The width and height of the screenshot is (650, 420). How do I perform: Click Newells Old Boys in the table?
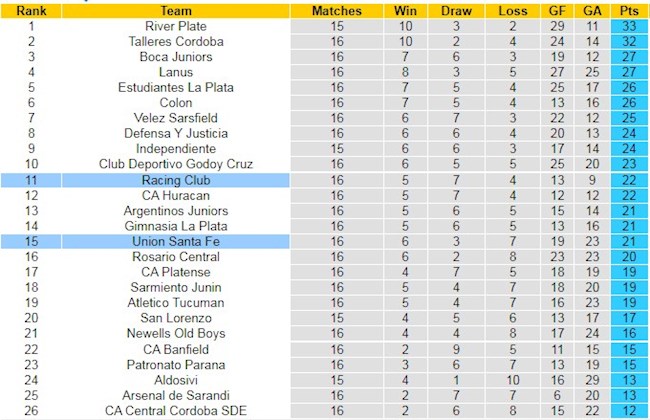[x=176, y=333]
